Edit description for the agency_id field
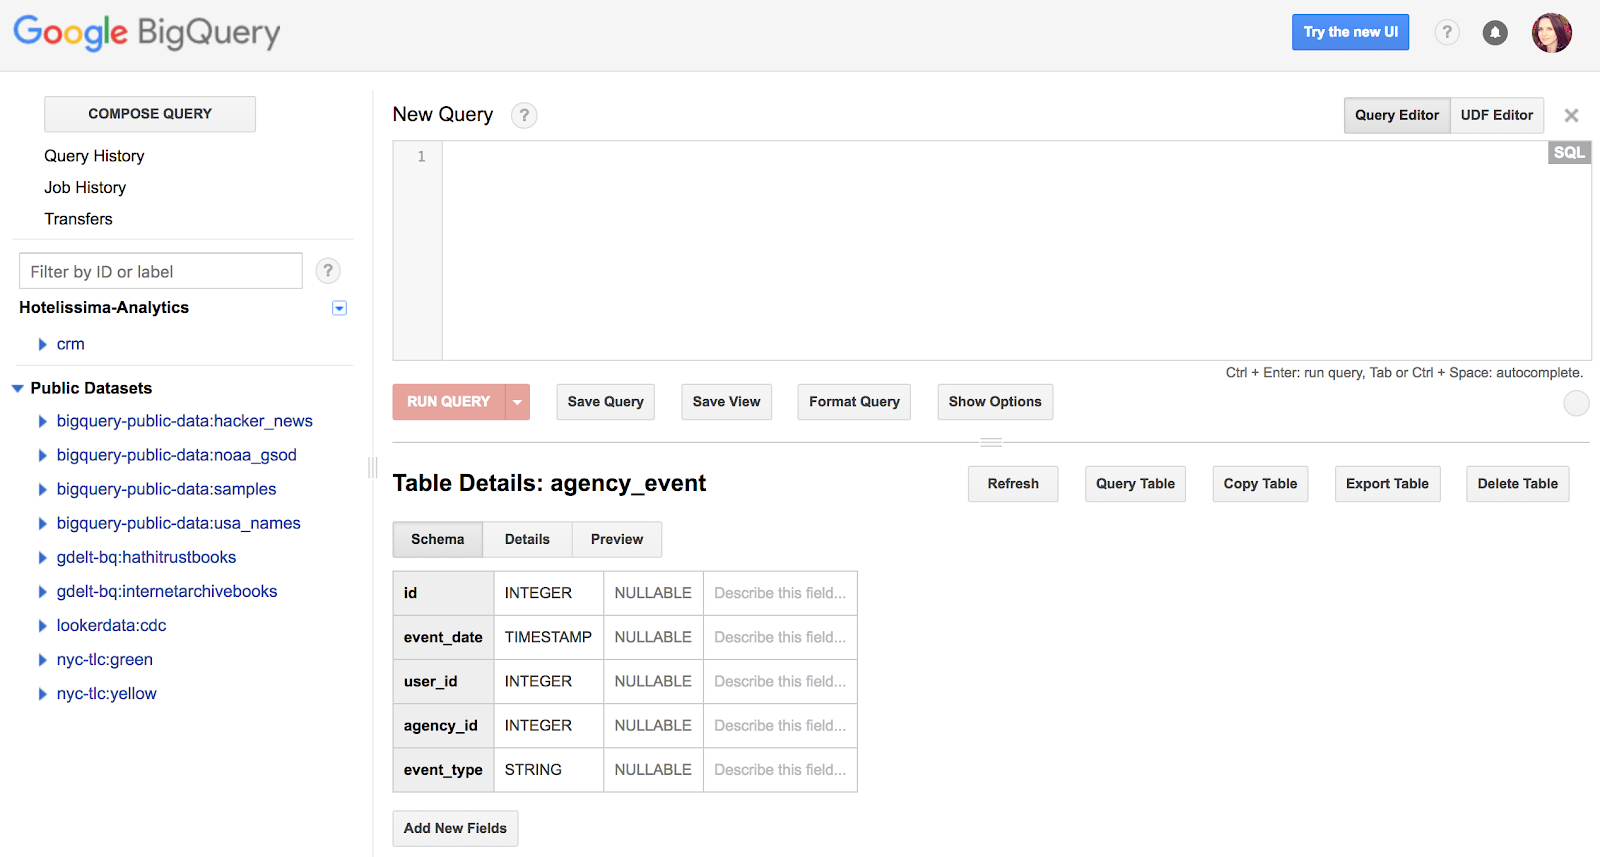1600x857 pixels. 780,725
